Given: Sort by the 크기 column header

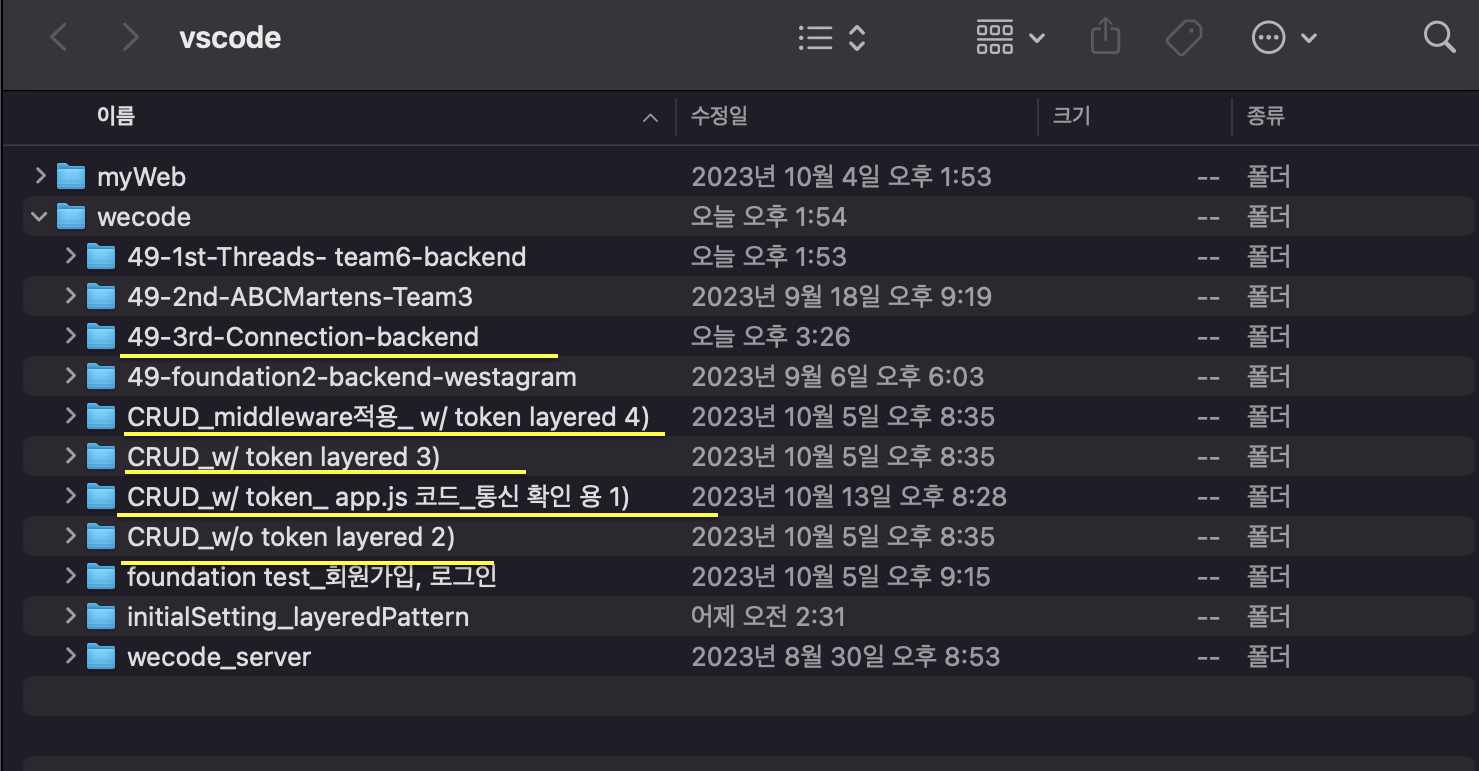Looking at the screenshot, I should [1071, 117].
